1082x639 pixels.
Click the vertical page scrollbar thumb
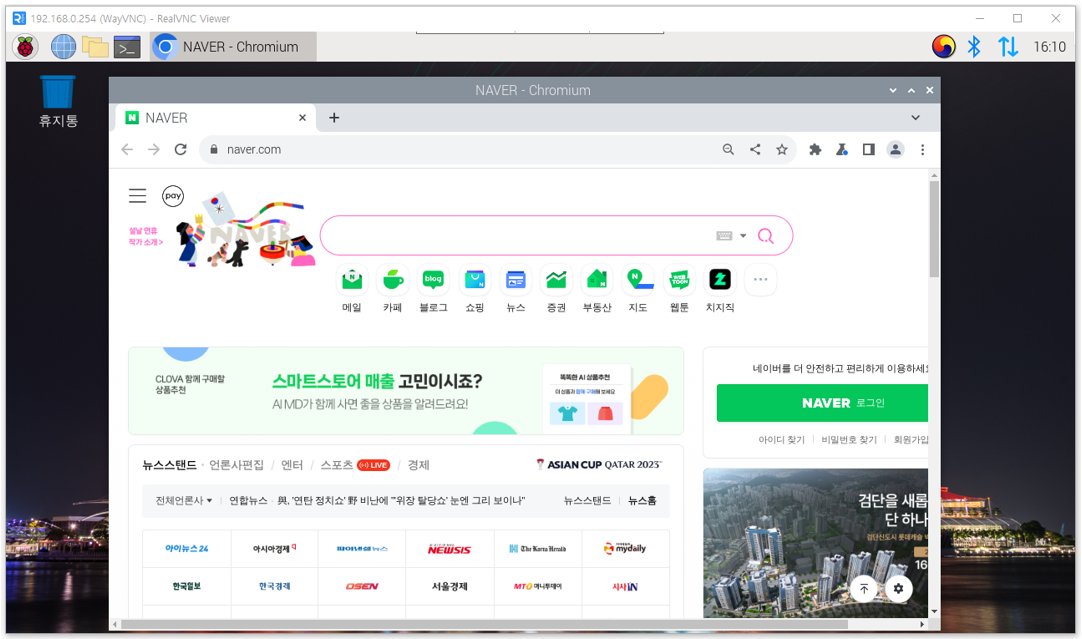tap(934, 229)
